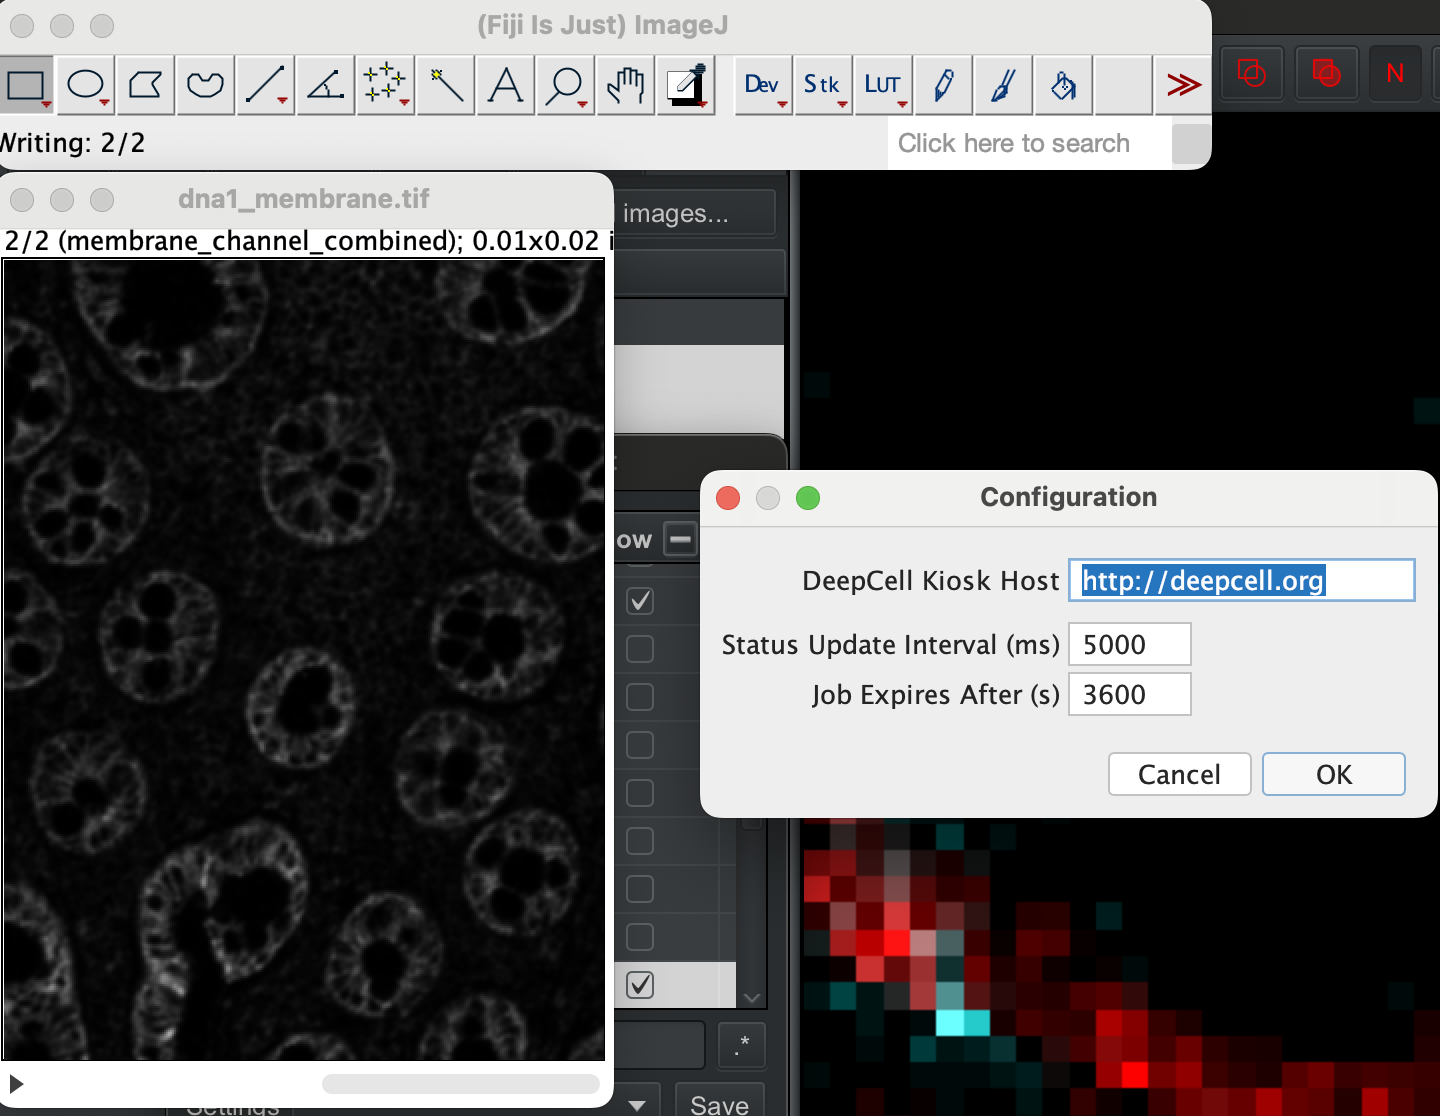Select the Oval selection tool
The height and width of the screenshot is (1116, 1440).
tap(86, 86)
